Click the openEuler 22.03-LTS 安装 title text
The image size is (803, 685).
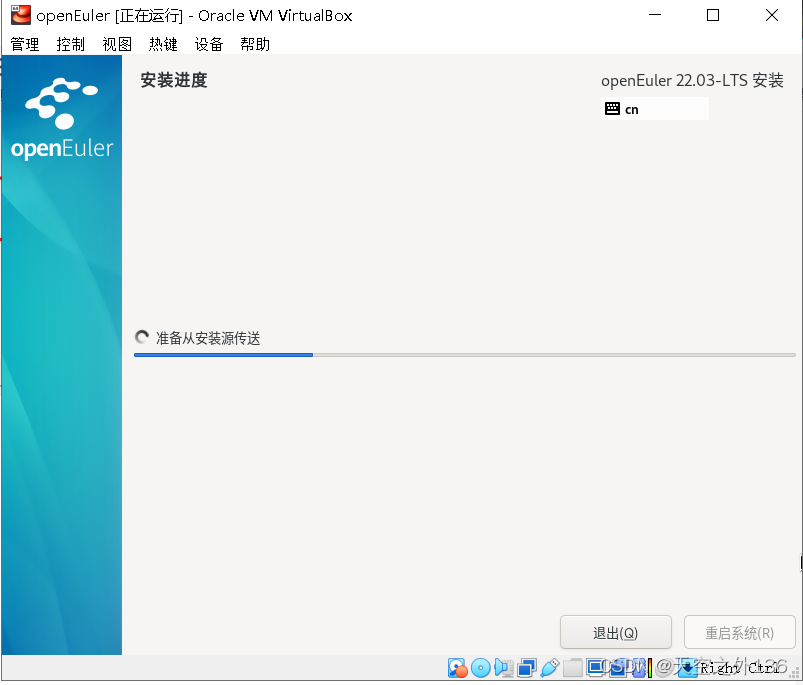(692, 80)
